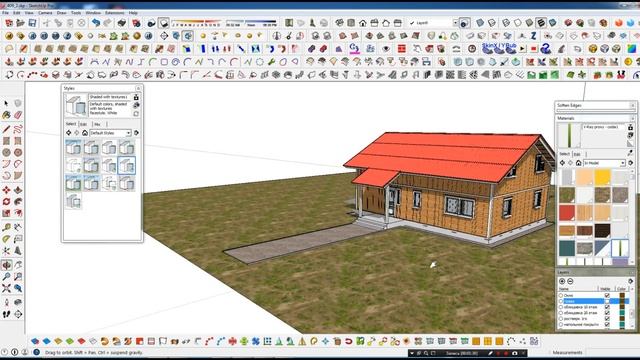Select the arrow Select tool in left toolbar

(x=6, y=103)
